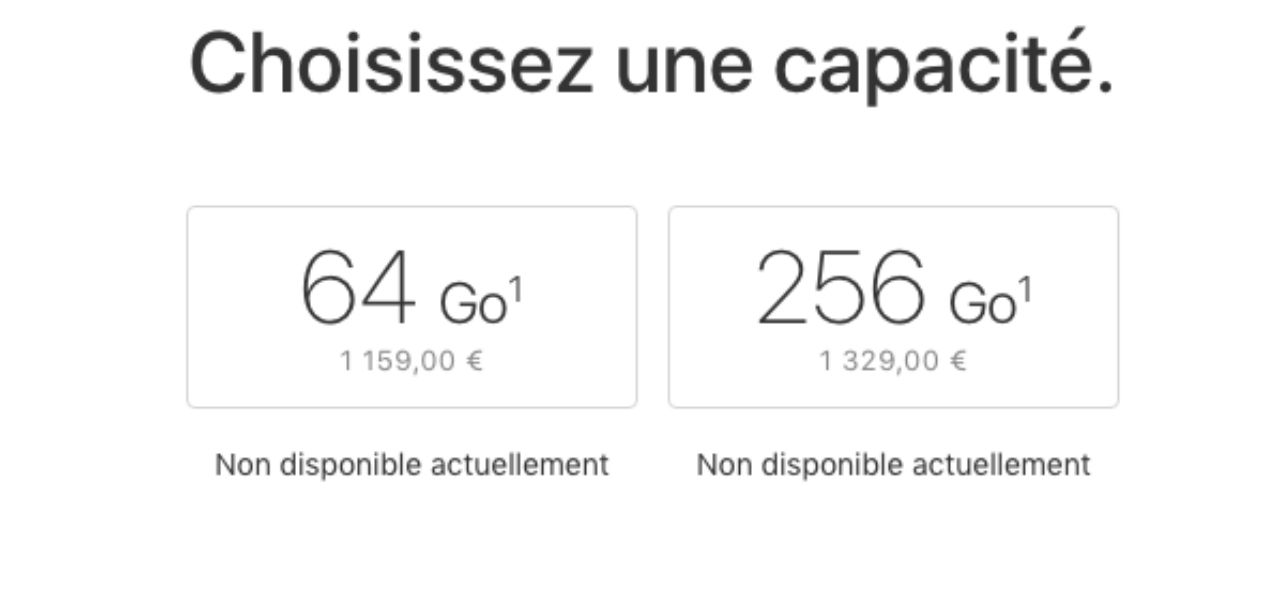Click the large '64' number
The width and height of the screenshot is (1280, 612).
click(x=357, y=289)
